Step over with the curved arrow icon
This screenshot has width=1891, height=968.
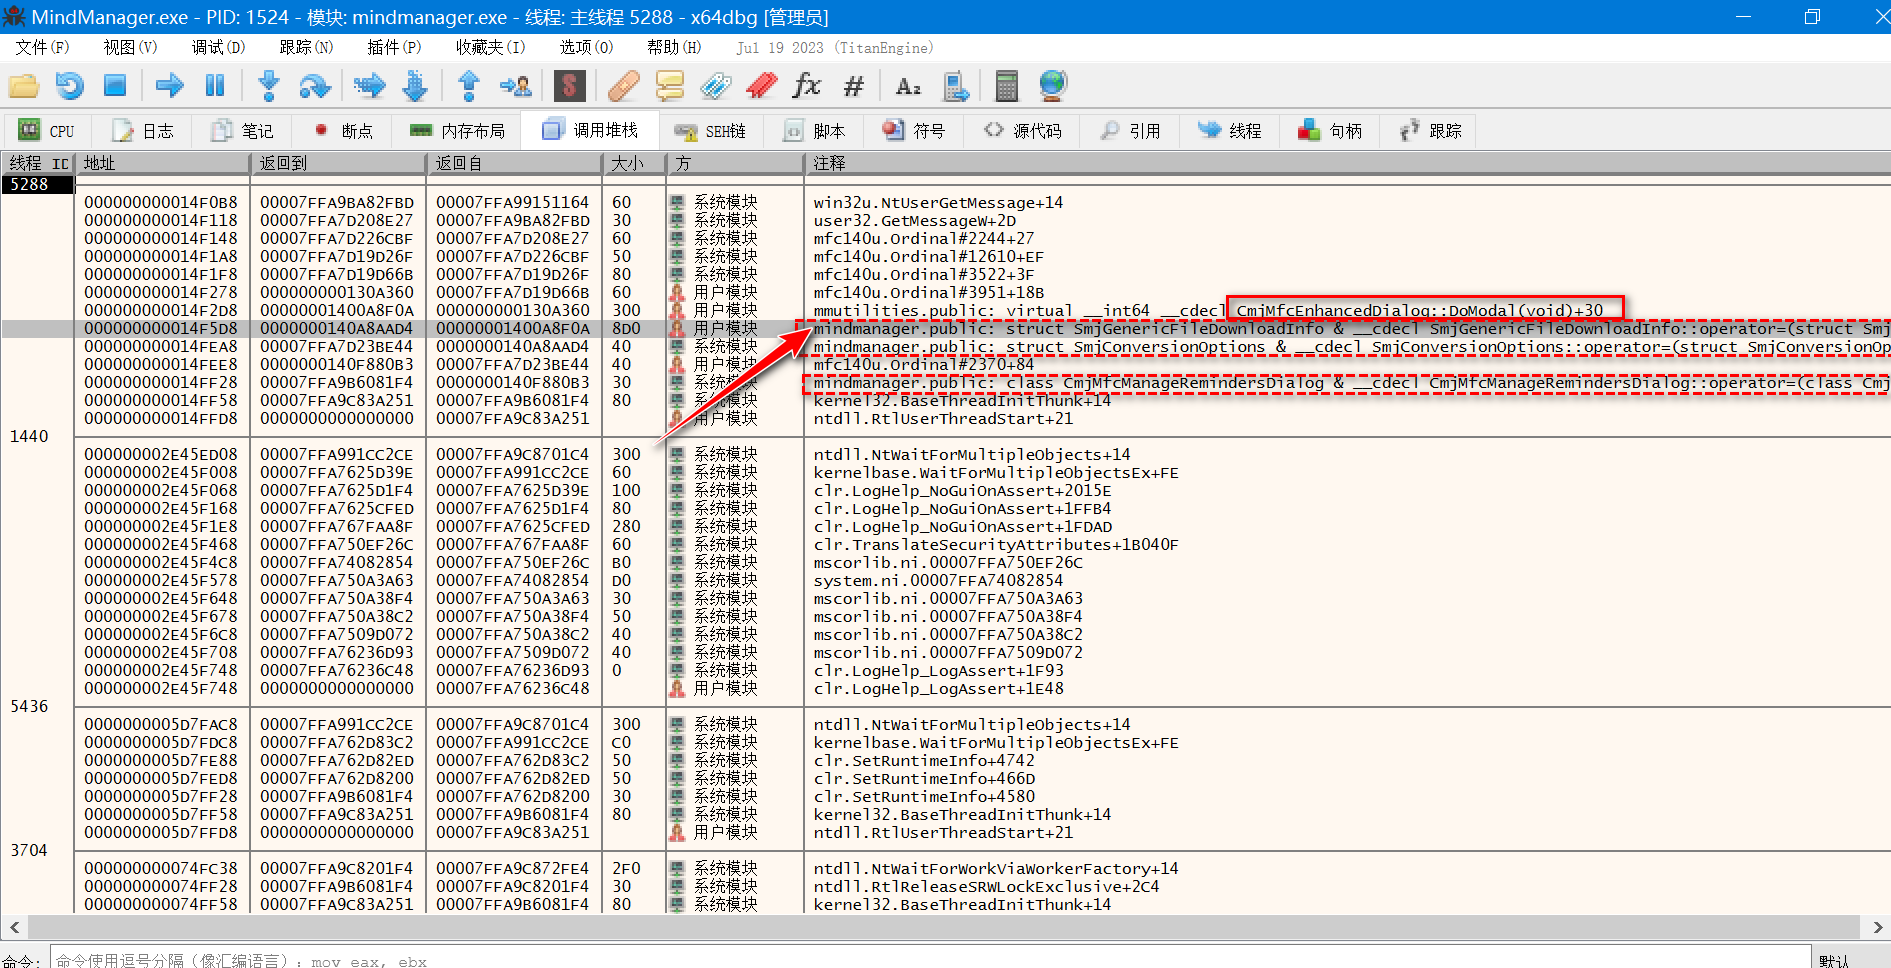tap(315, 86)
